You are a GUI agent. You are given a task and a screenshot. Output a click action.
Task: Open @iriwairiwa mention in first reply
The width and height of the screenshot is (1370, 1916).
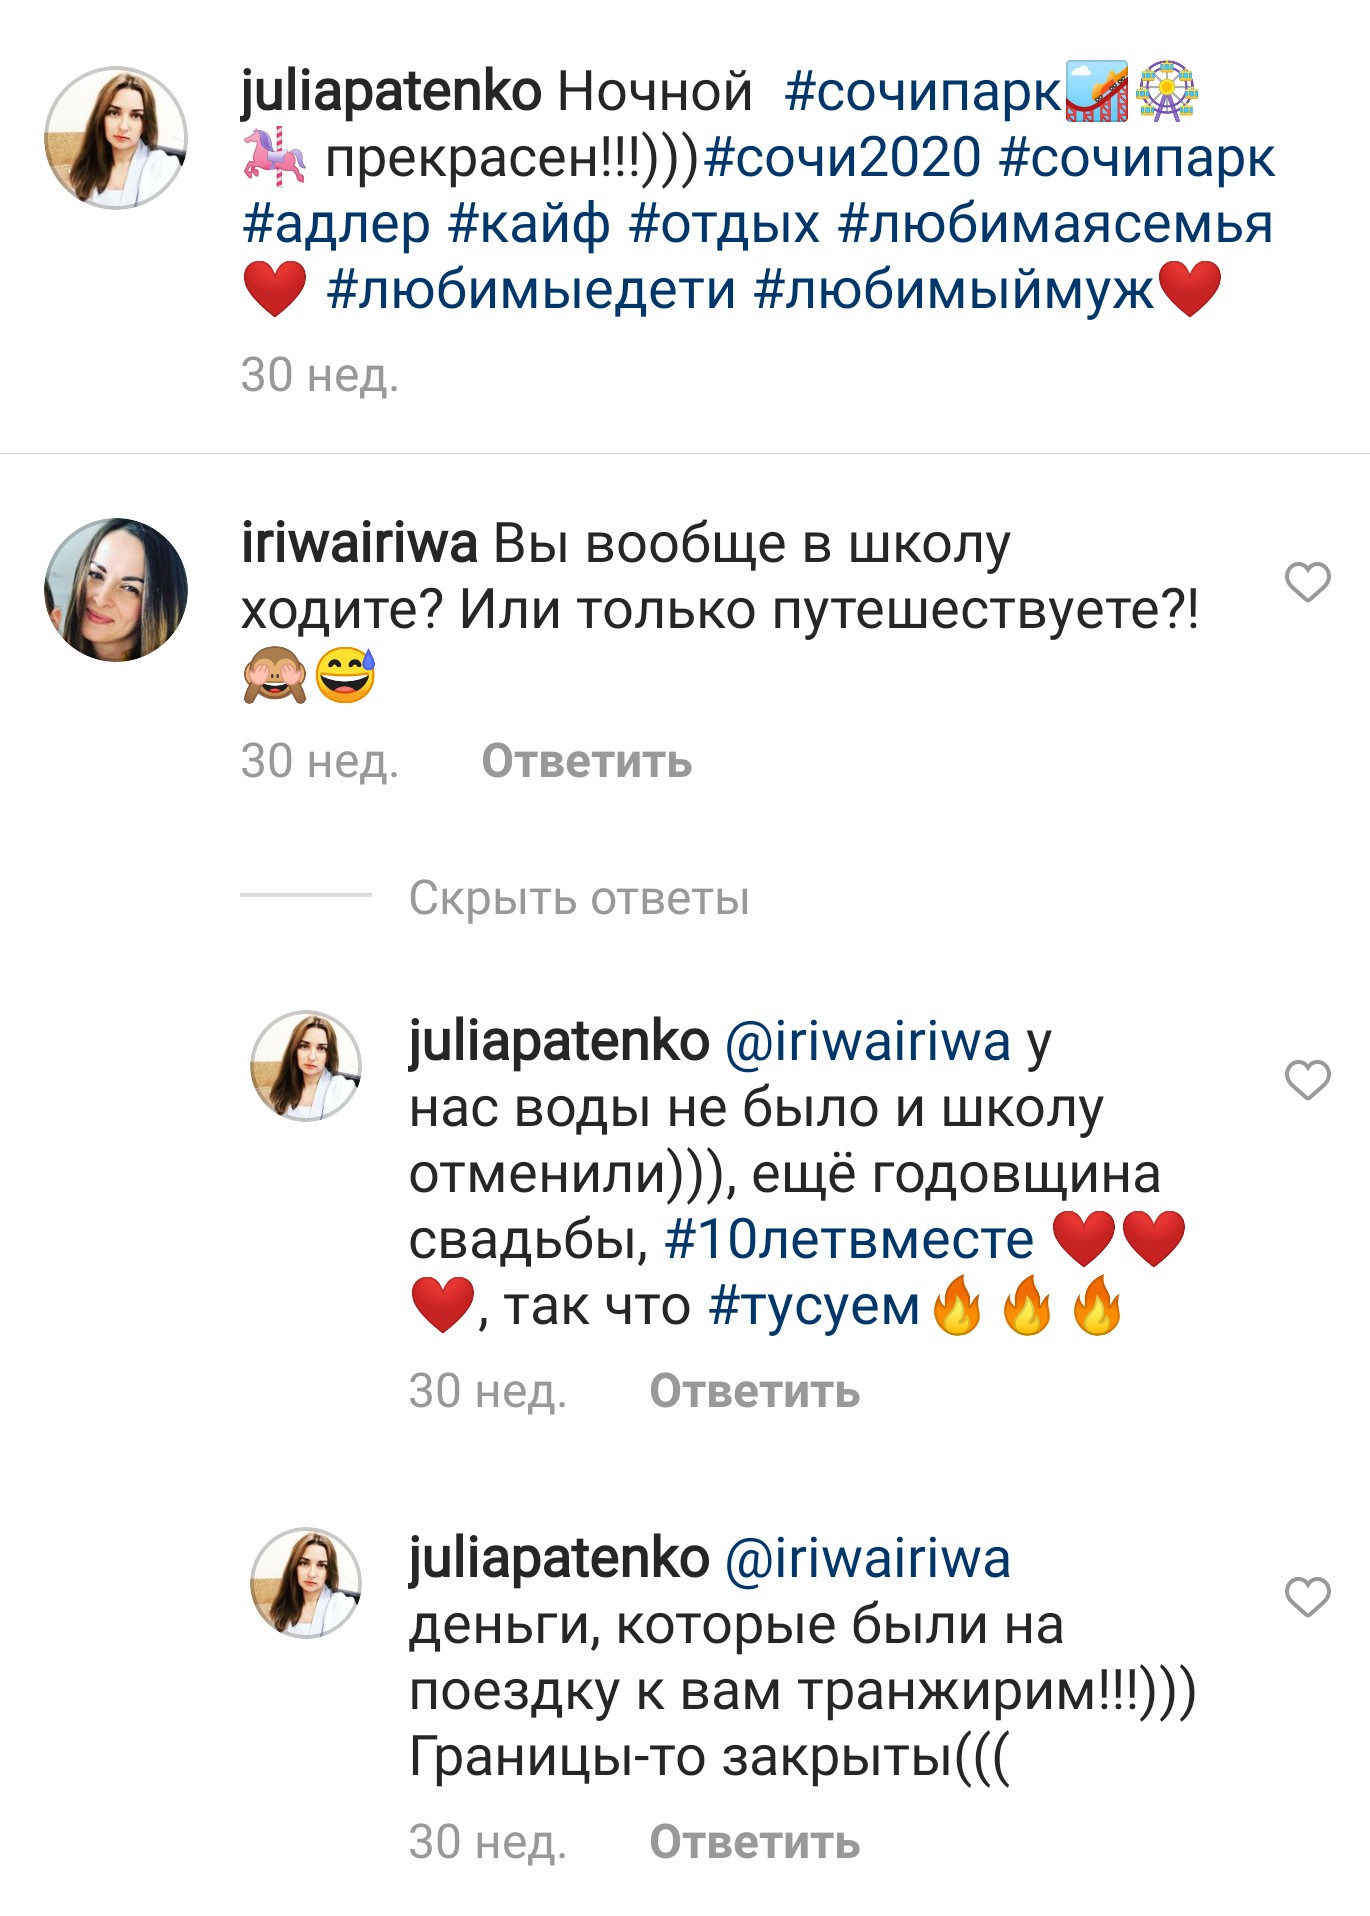[x=867, y=1043]
